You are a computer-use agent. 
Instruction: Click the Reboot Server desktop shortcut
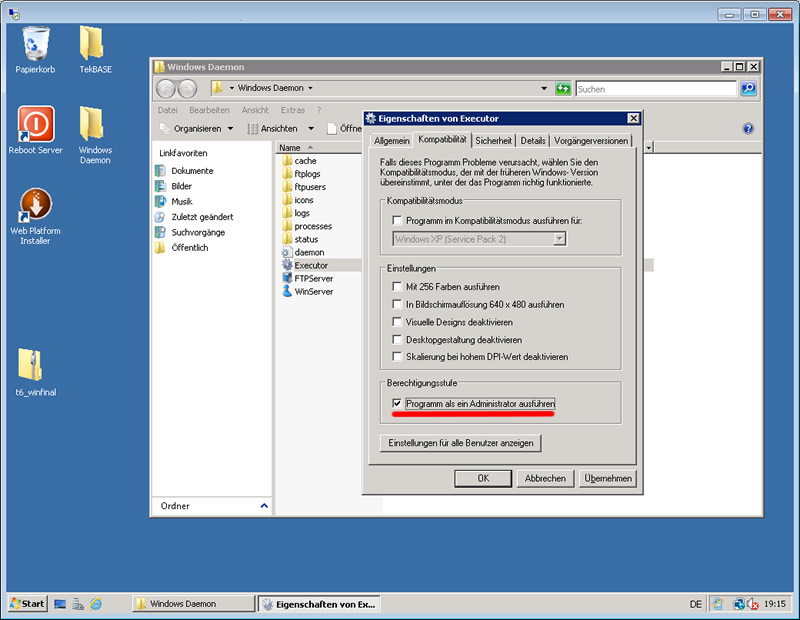35,130
